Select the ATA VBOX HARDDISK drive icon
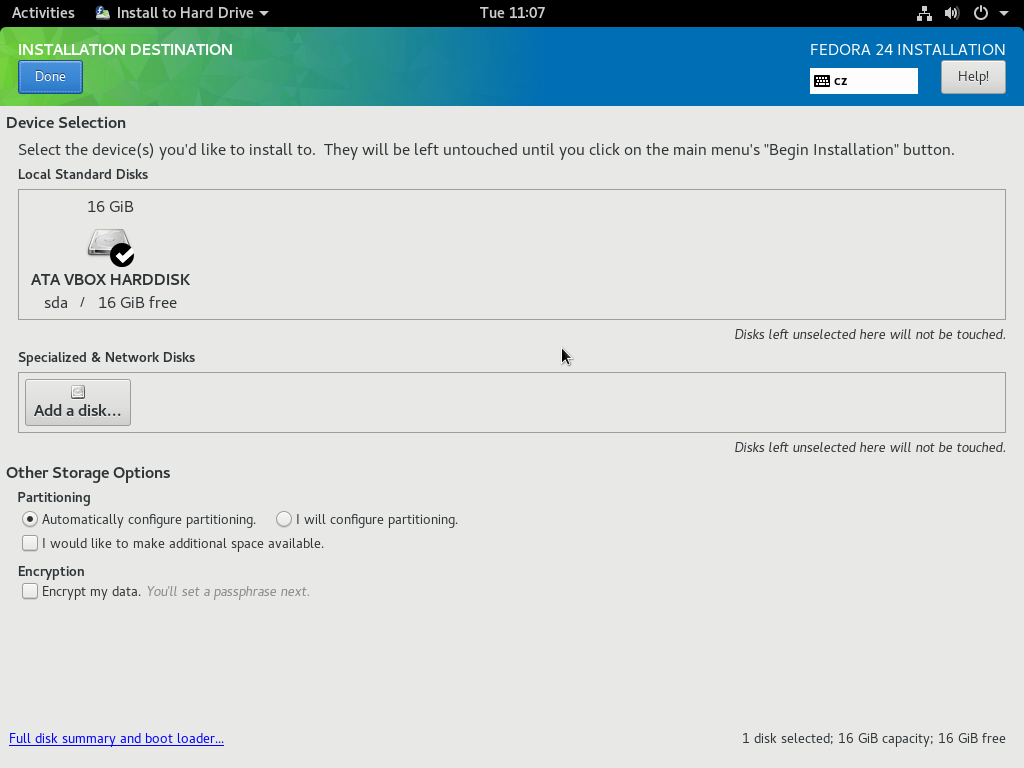Screen dimensions: 1024x768 tap(110, 246)
